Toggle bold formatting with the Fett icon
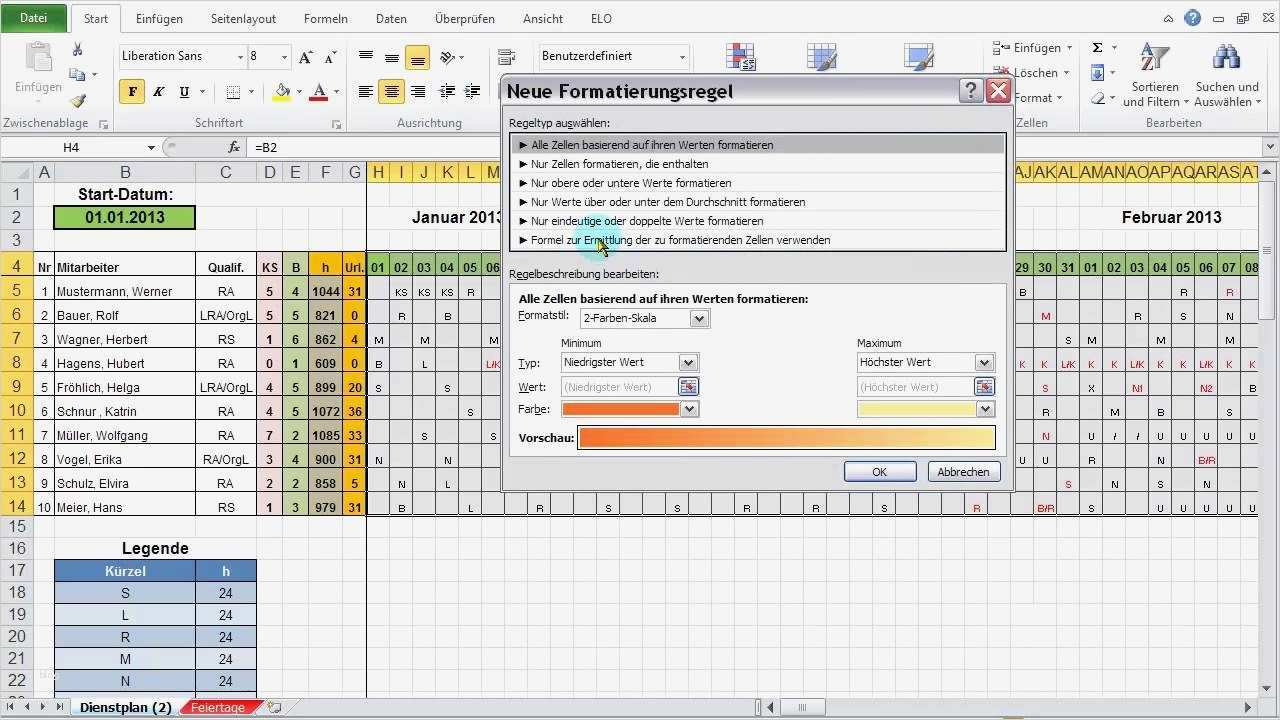Screen dimensions: 1280x720 pyautogui.click(x=132, y=91)
